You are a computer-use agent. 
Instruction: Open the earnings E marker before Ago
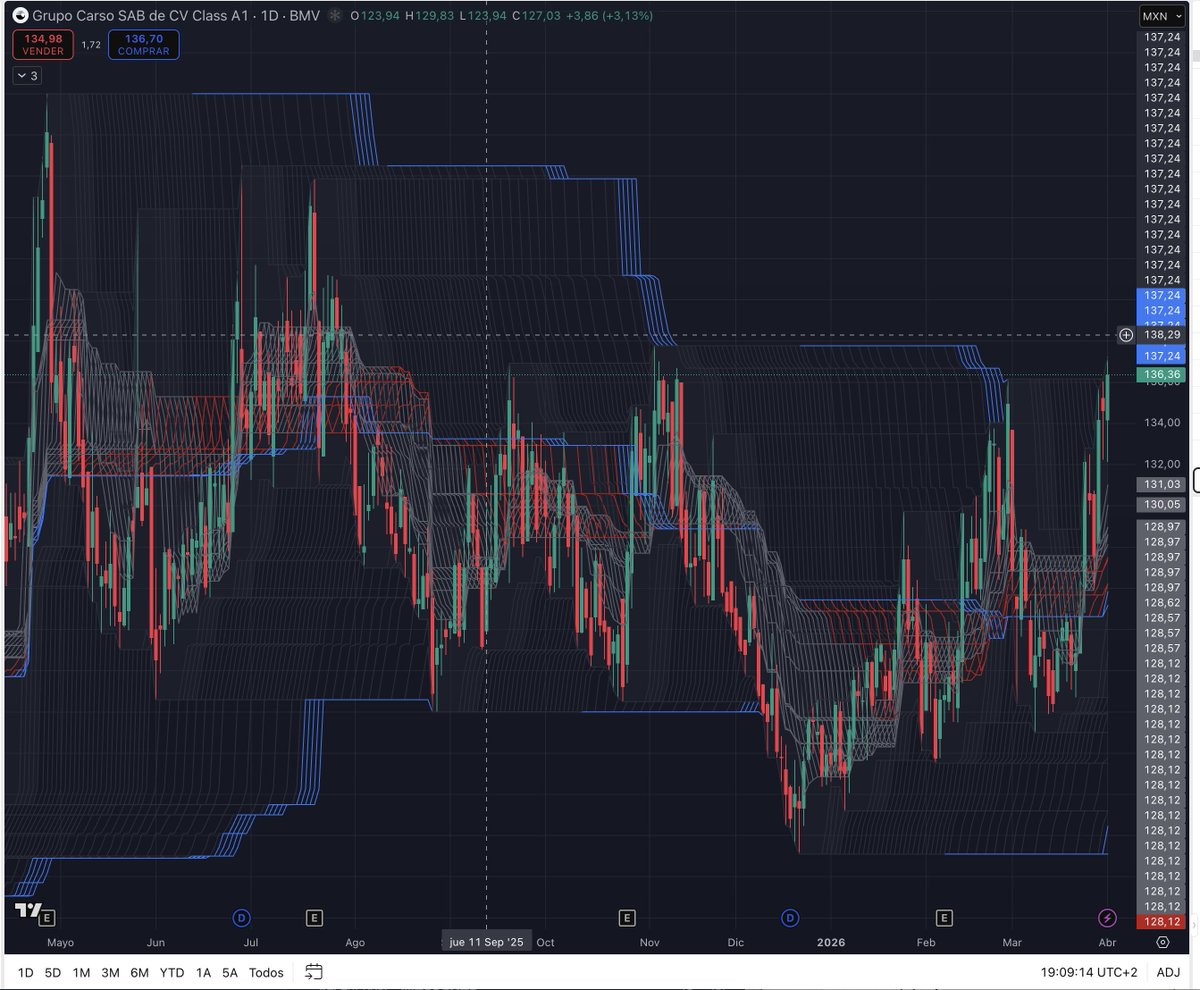314,917
